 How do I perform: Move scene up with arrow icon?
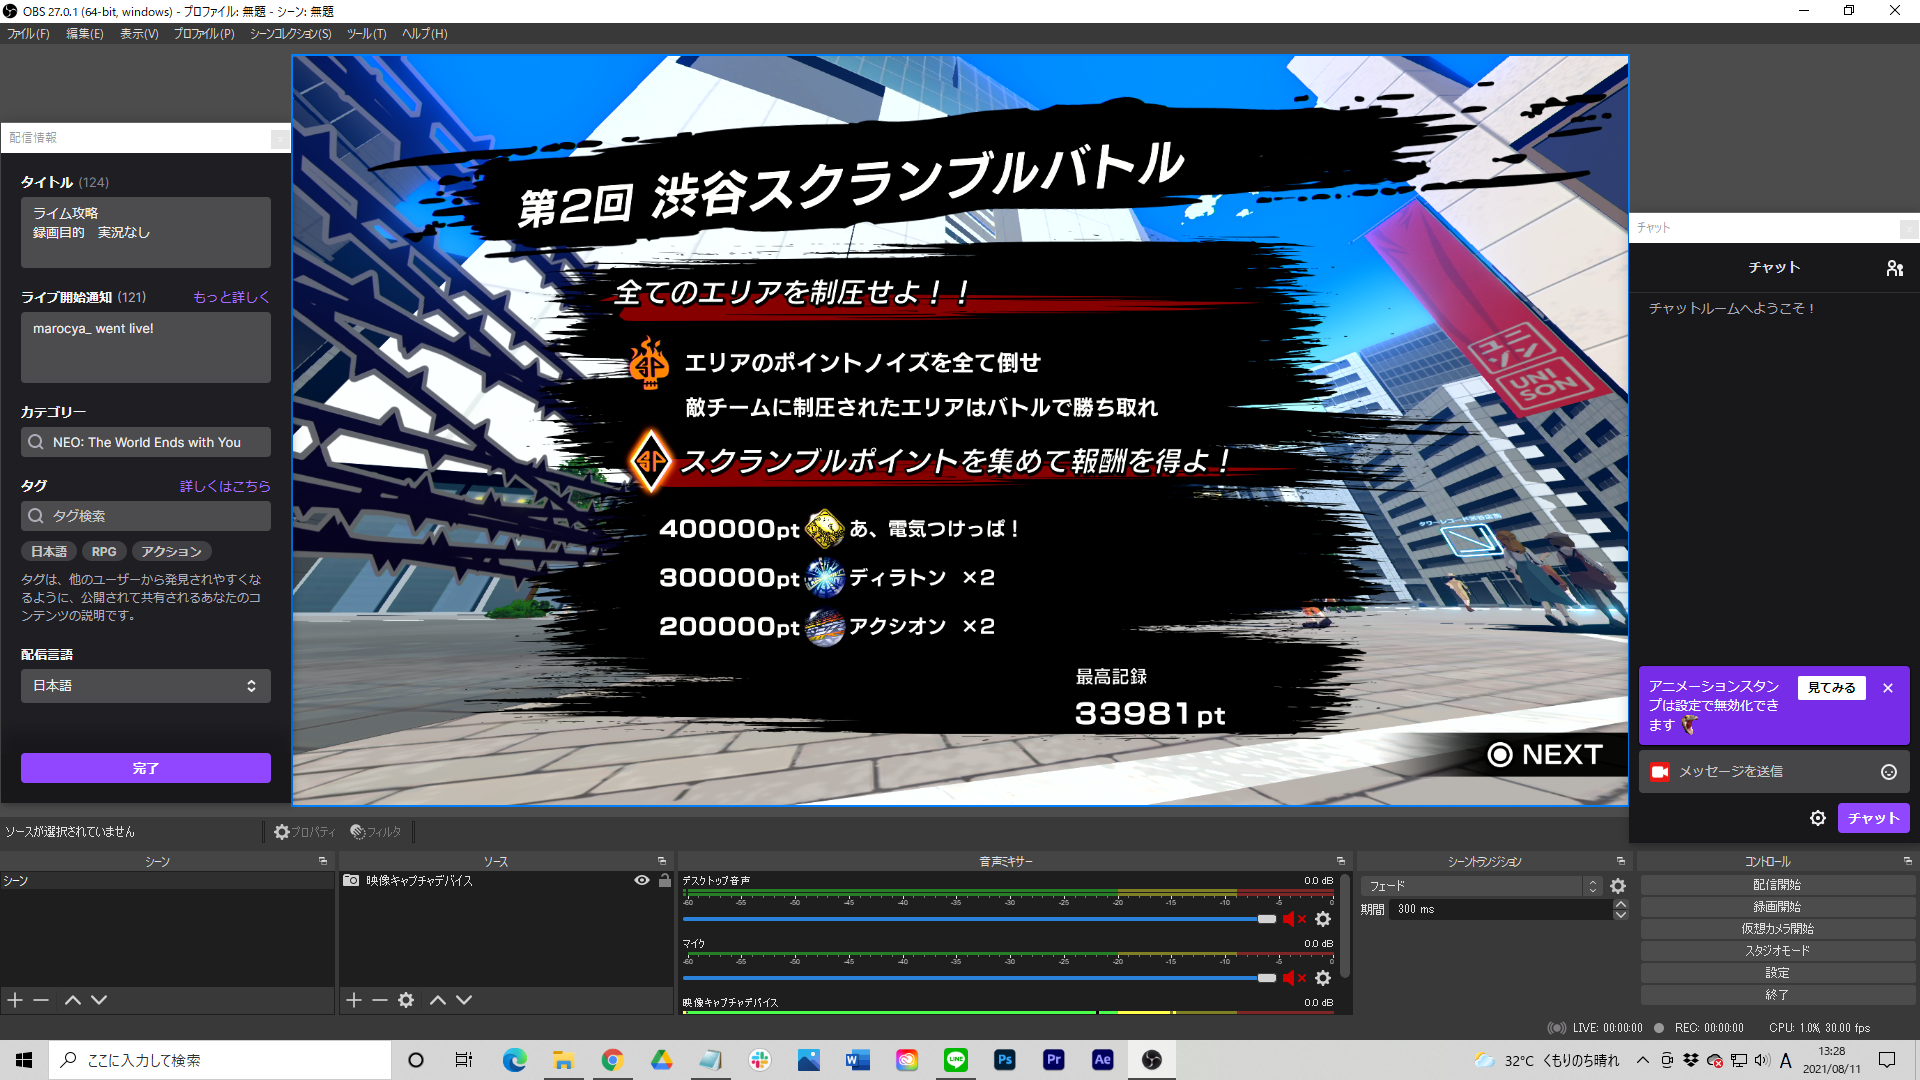tap(73, 1000)
